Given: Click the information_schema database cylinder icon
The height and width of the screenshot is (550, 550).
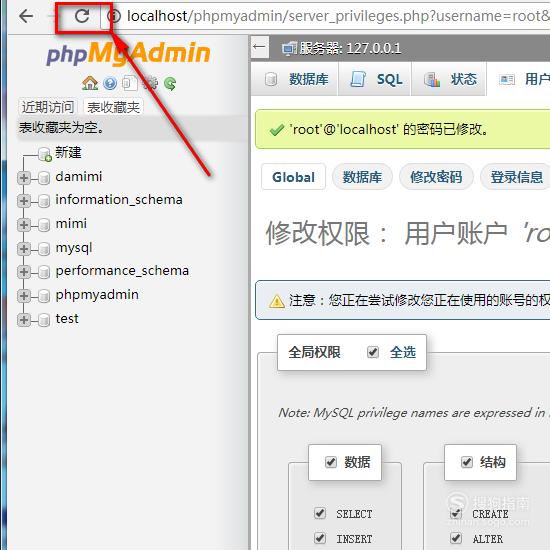Looking at the screenshot, I should (x=44, y=201).
